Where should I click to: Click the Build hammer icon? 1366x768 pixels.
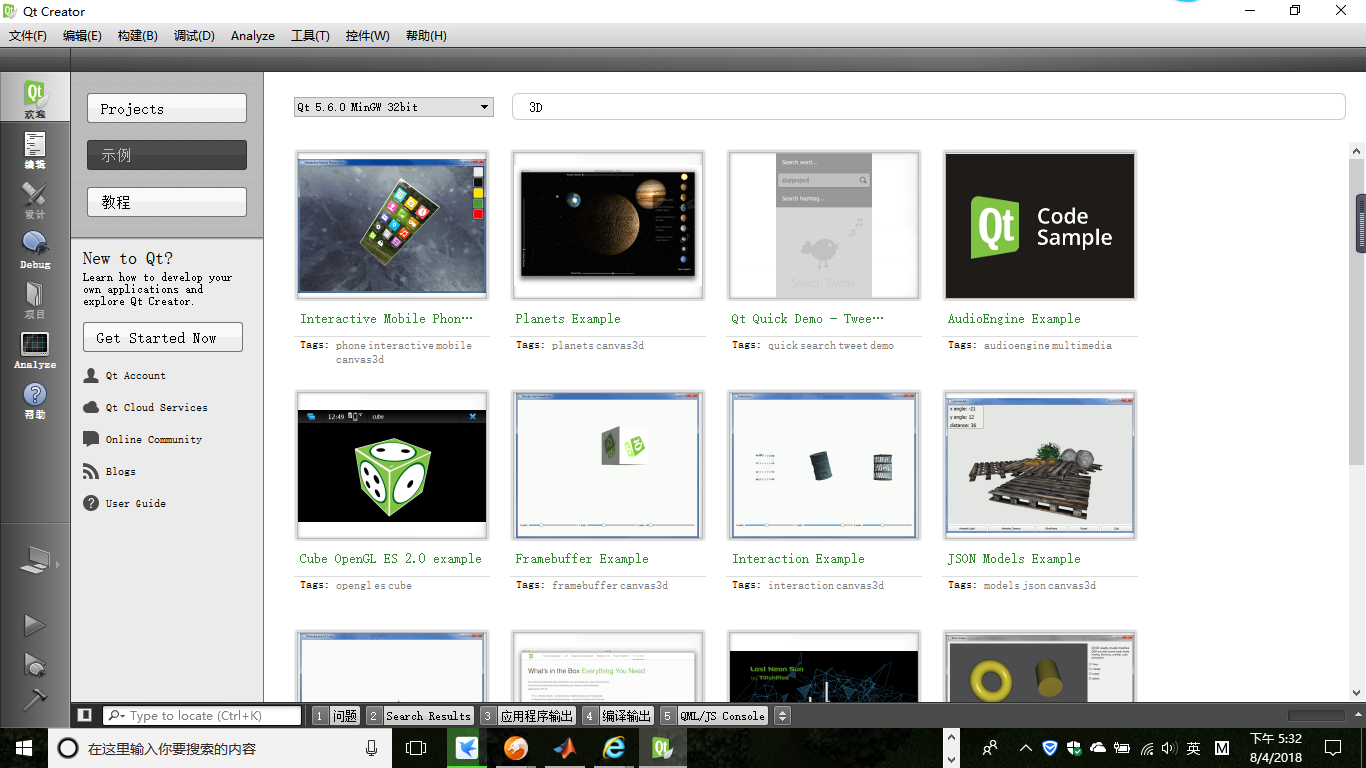[35, 697]
